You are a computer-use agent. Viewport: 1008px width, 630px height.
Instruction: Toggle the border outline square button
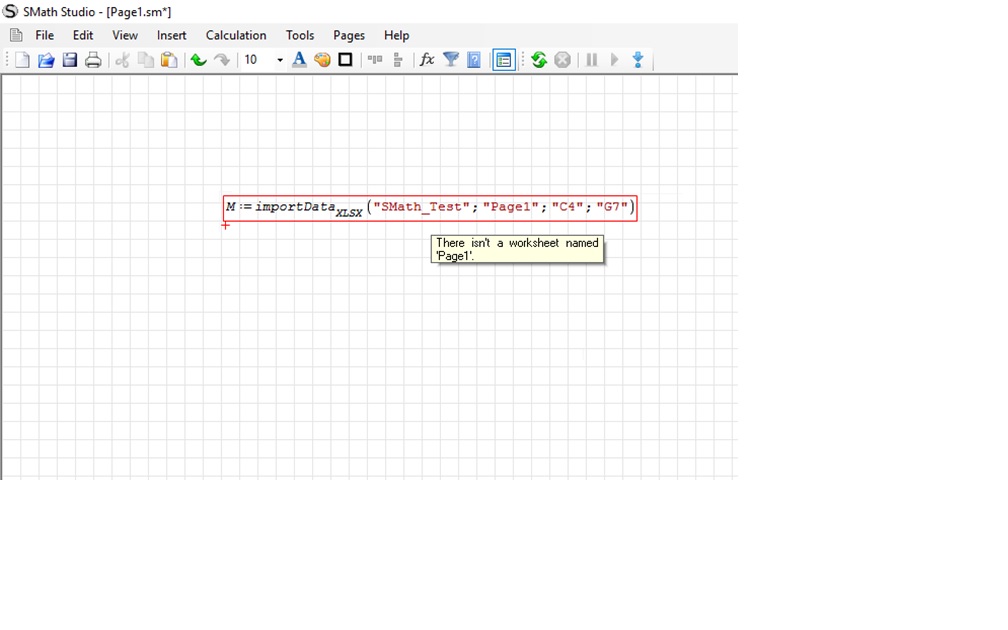tap(345, 60)
